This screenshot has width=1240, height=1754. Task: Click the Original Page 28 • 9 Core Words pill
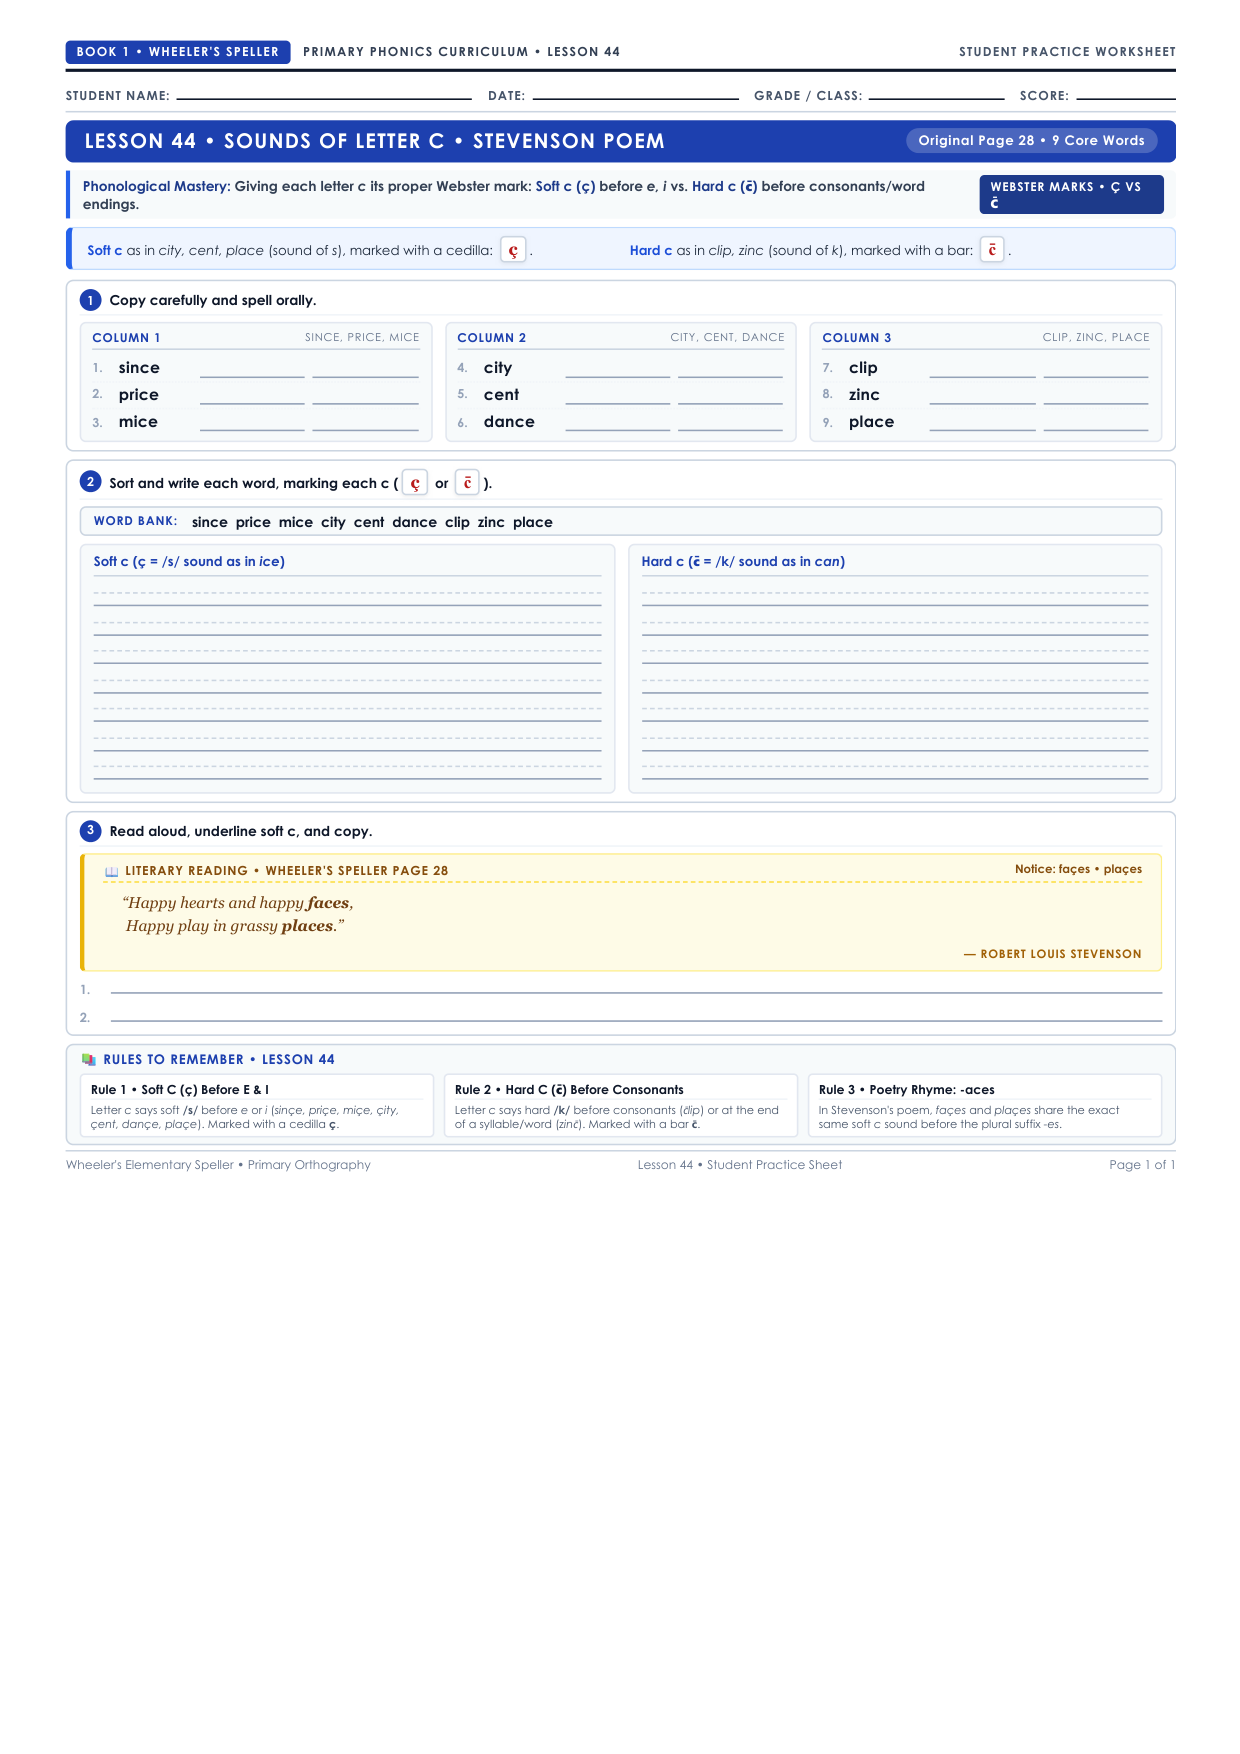coord(1032,141)
